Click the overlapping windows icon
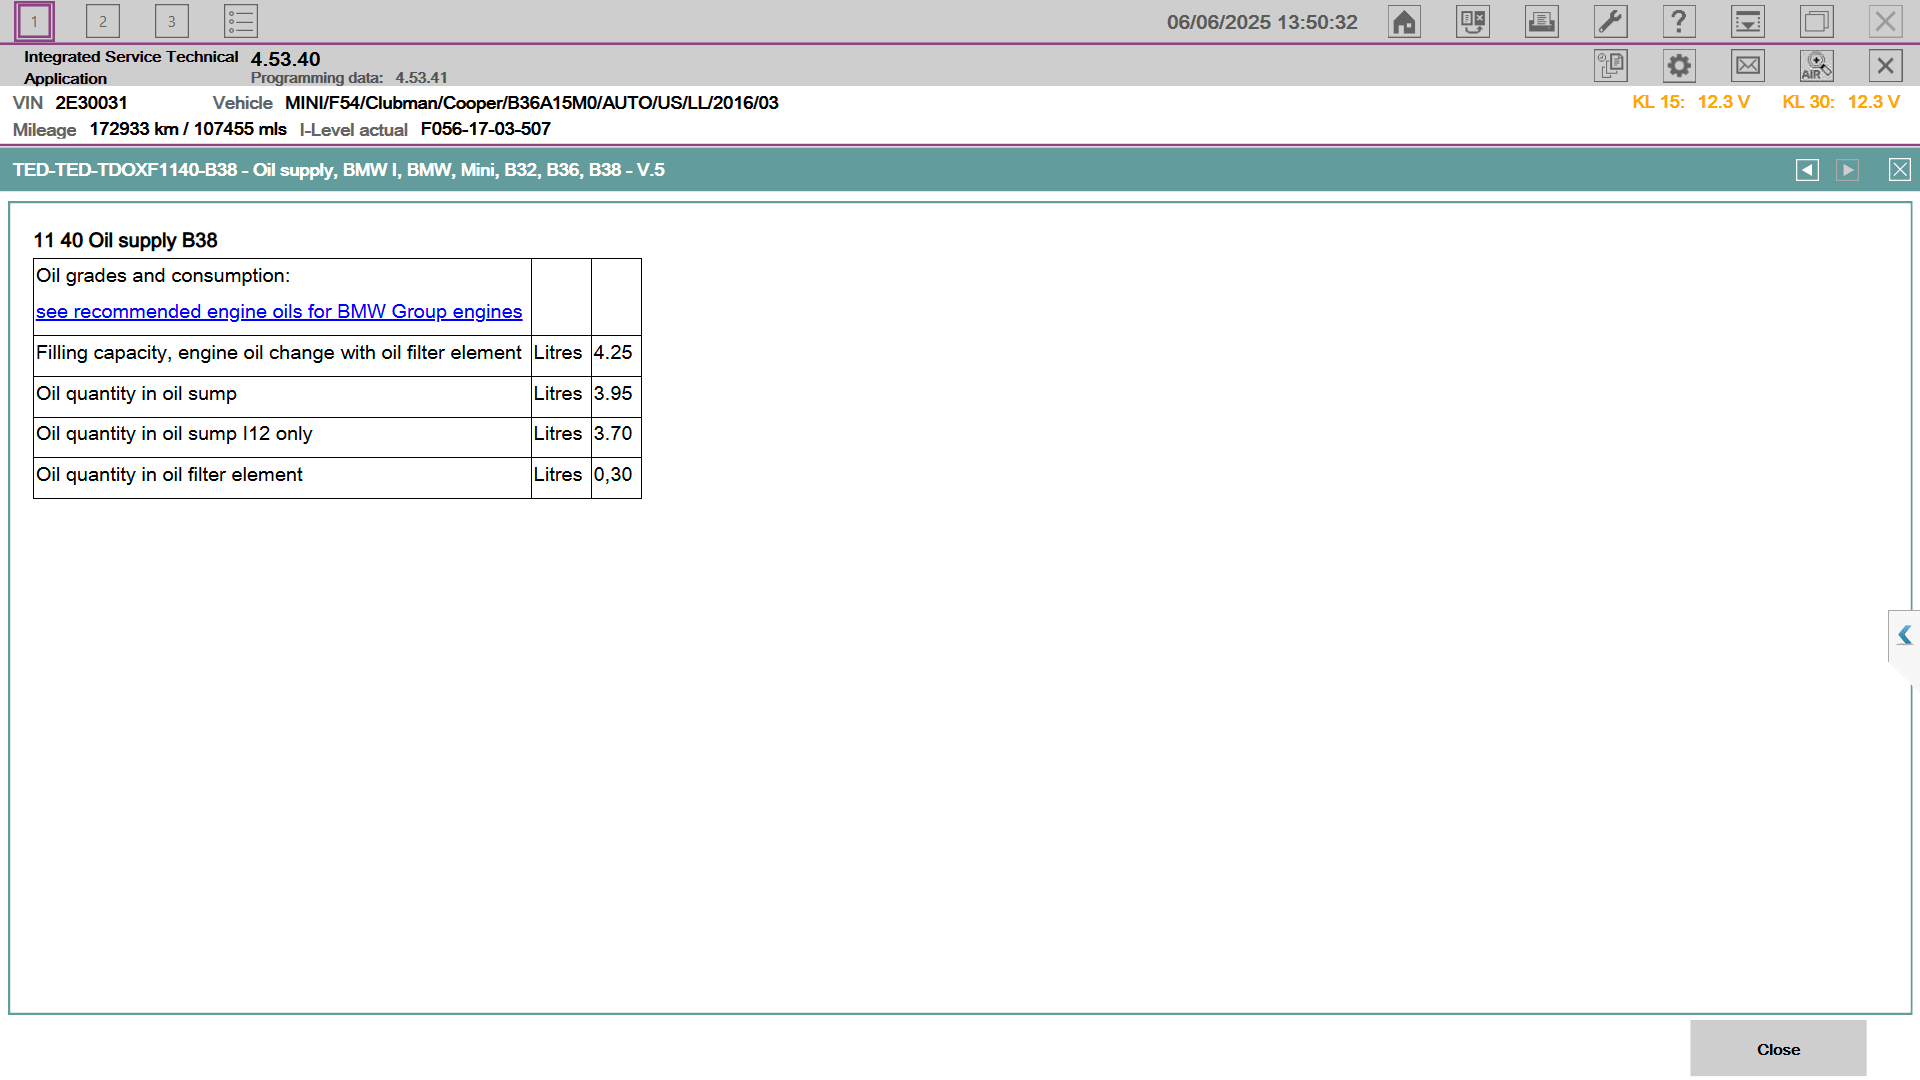This screenshot has width=1920, height=1080. coord(1817,21)
